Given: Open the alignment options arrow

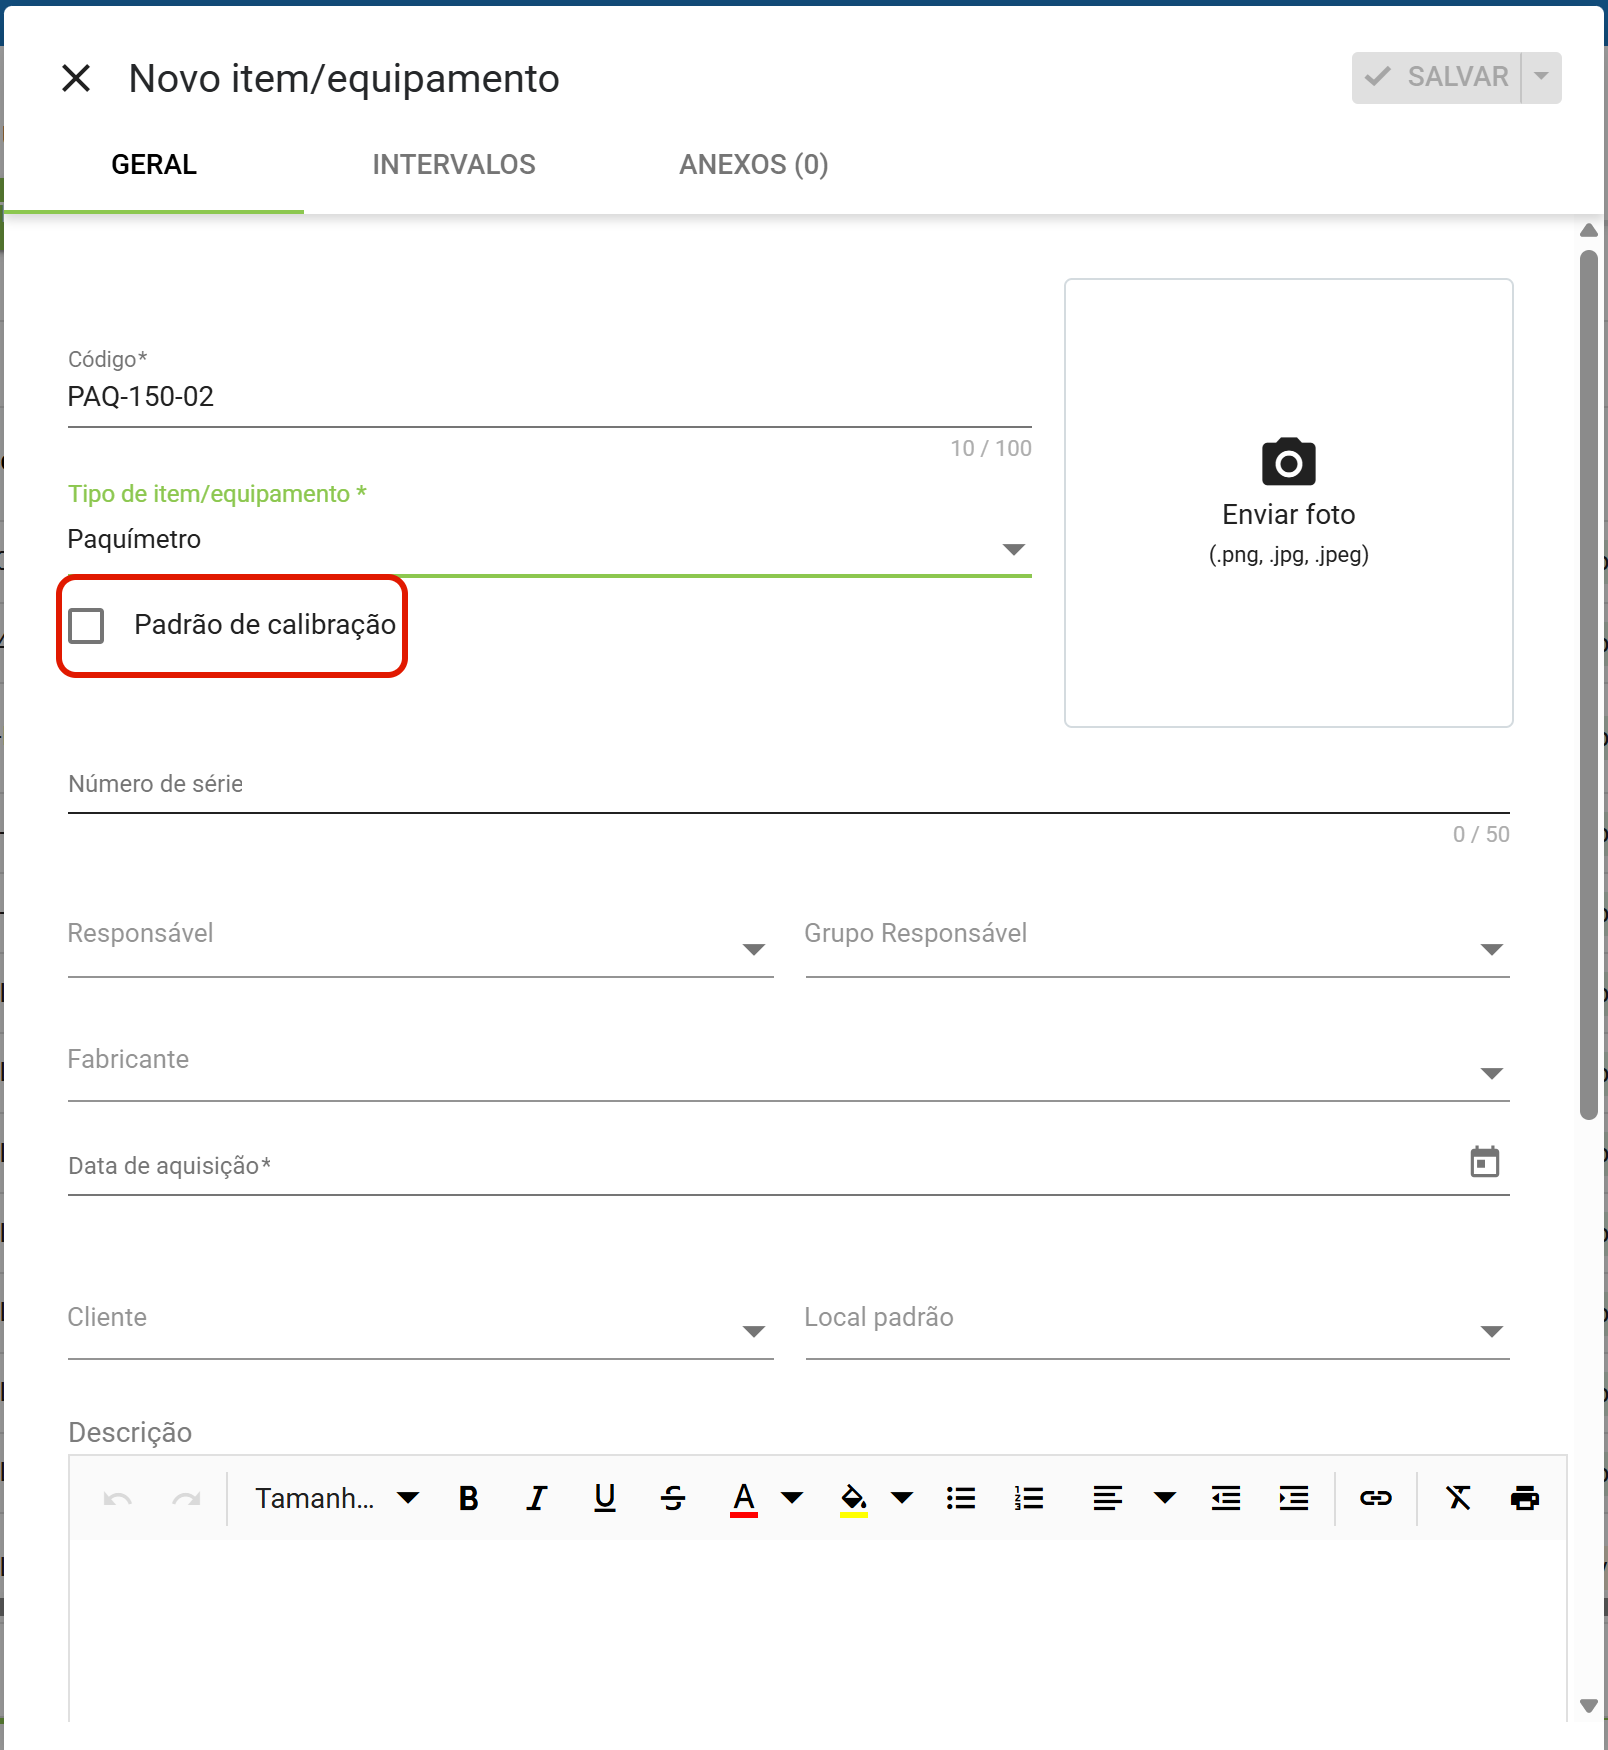Looking at the screenshot, I should pos(1165,1498).
